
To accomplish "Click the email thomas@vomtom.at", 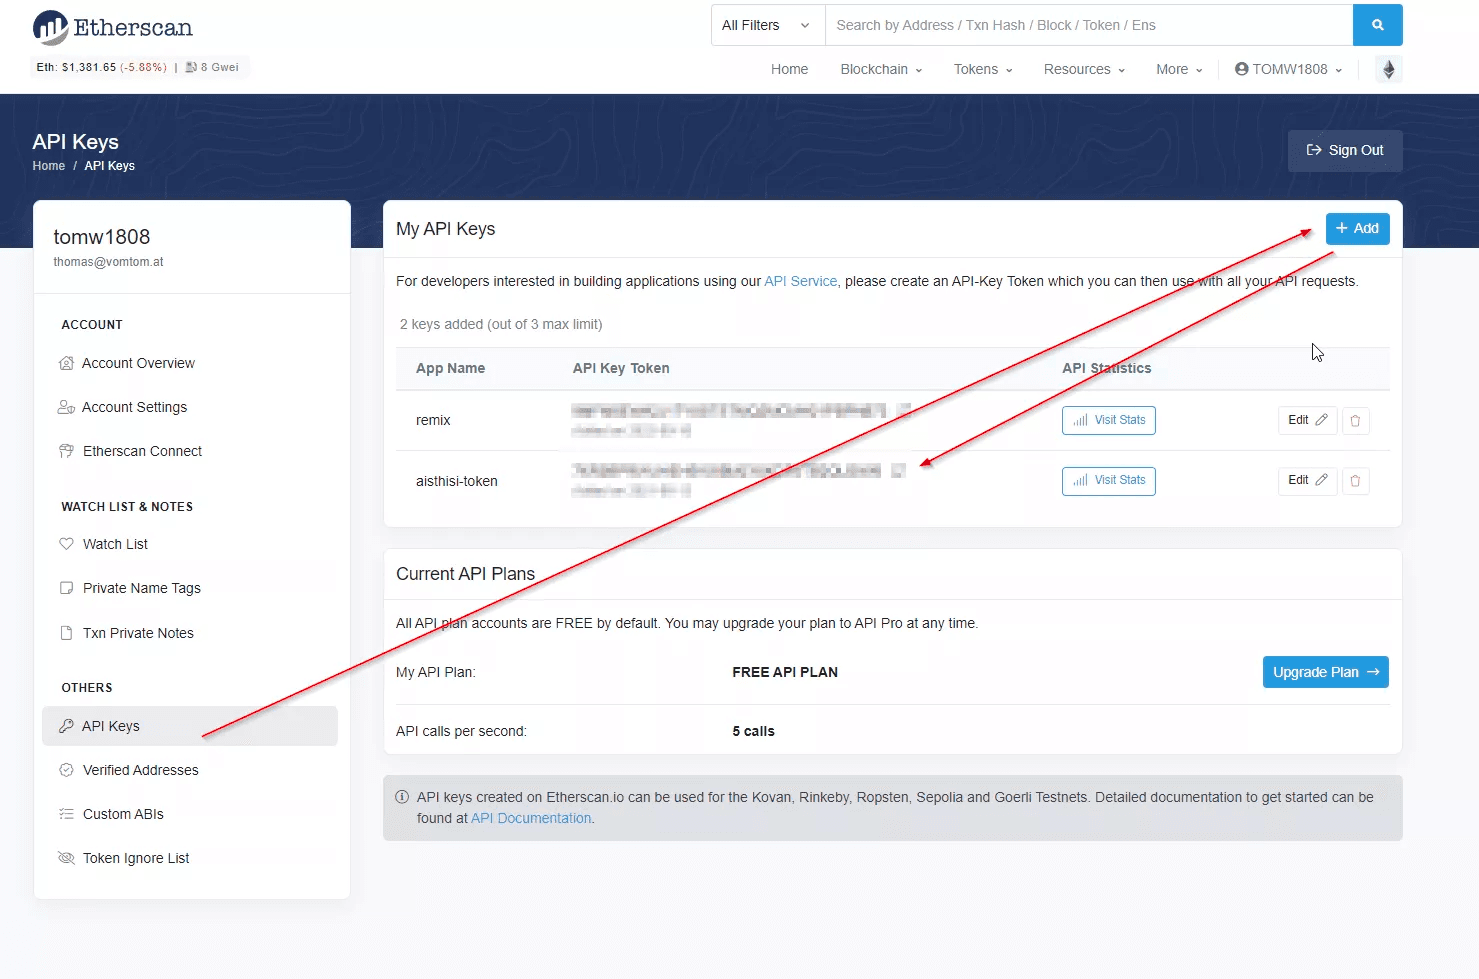I will [108, 262].
